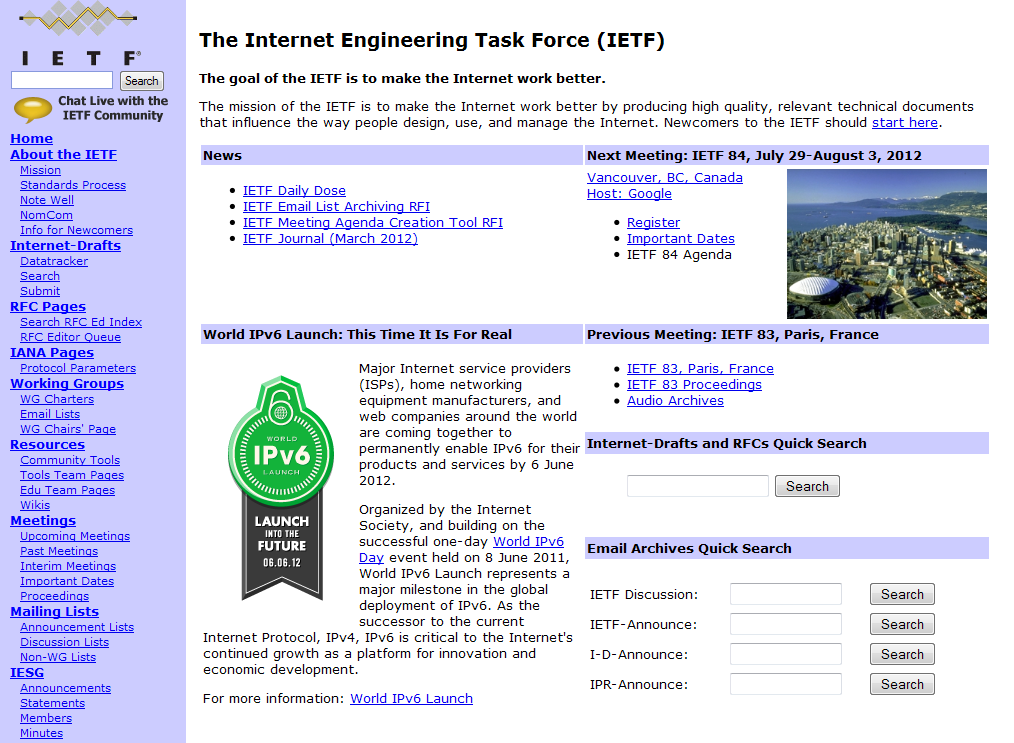The width and height of the screenshot is (1014, 743).
Task: Open Announcement Lists link
Action: click(77, 627)
